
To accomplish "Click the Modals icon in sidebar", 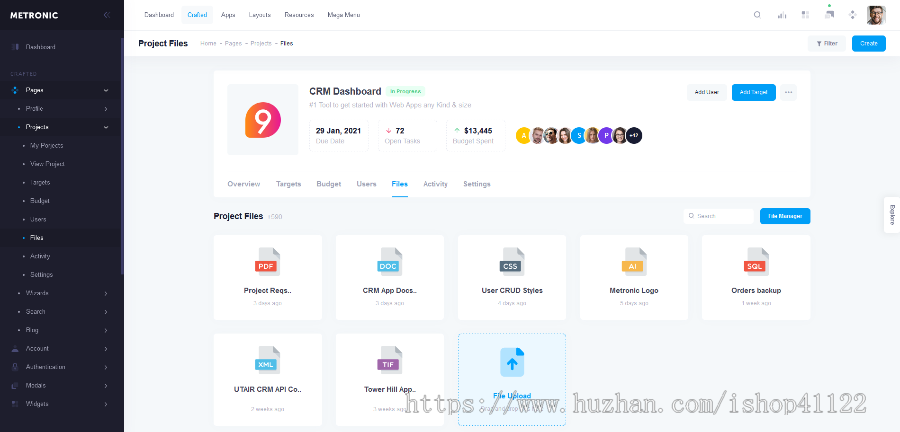I will [x=15, y=386].
